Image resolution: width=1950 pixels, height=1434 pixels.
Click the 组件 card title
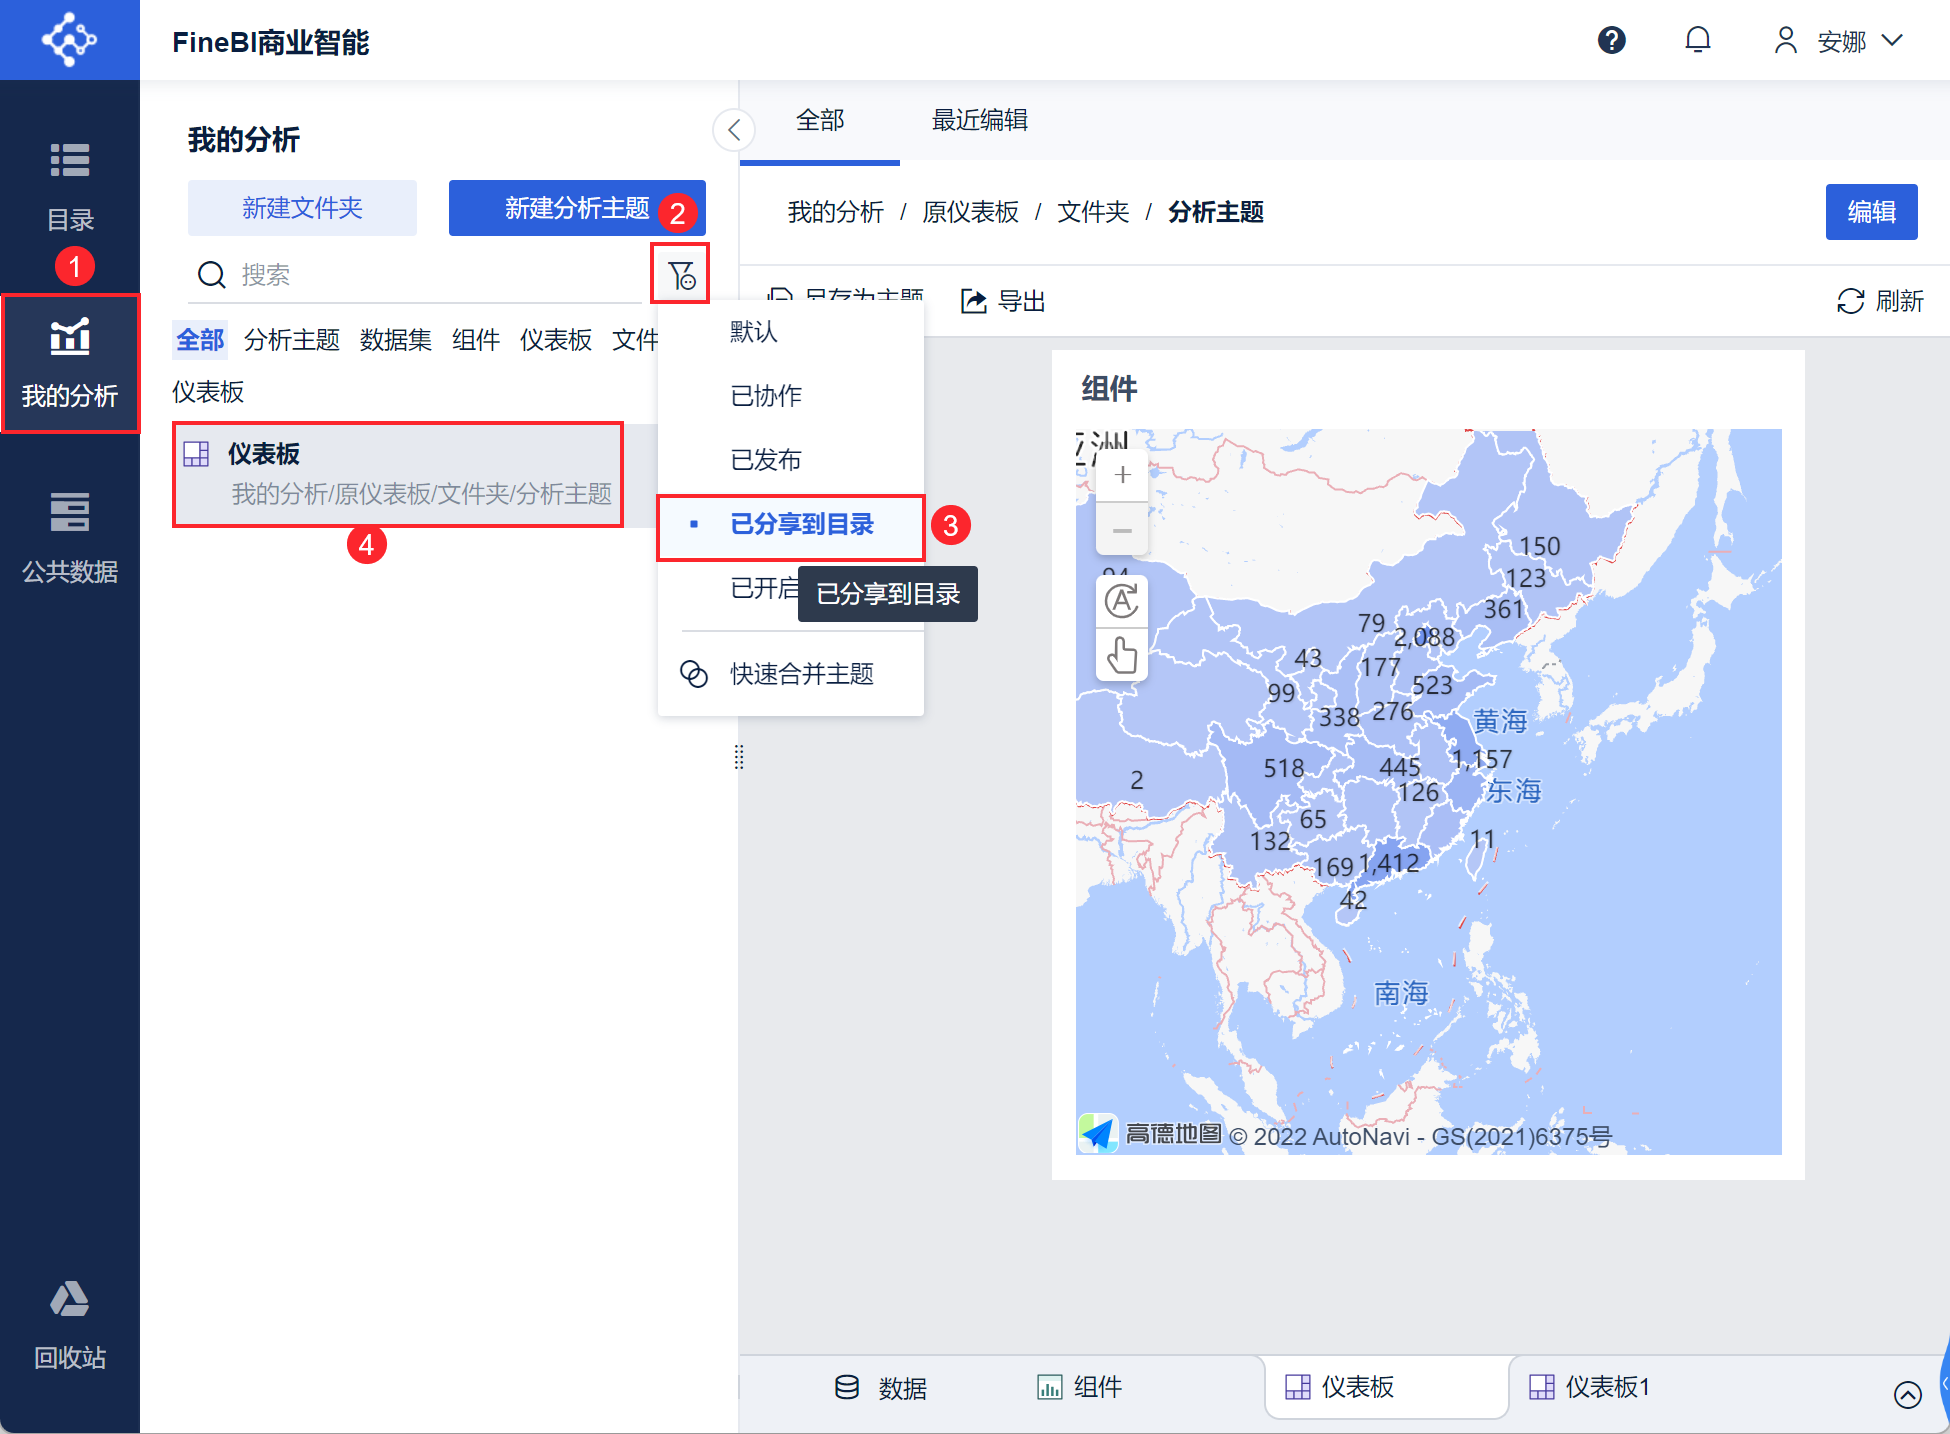point(1109,389)
